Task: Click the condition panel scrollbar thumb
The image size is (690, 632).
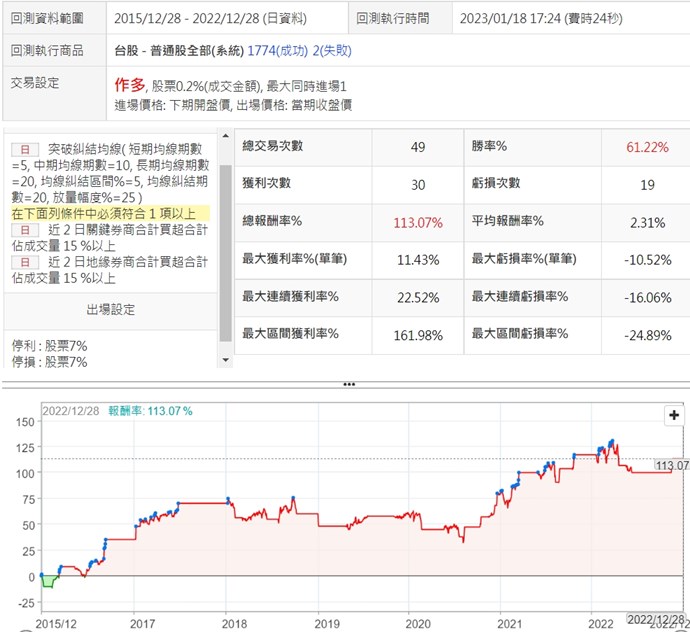Action: tap(226, 253)
